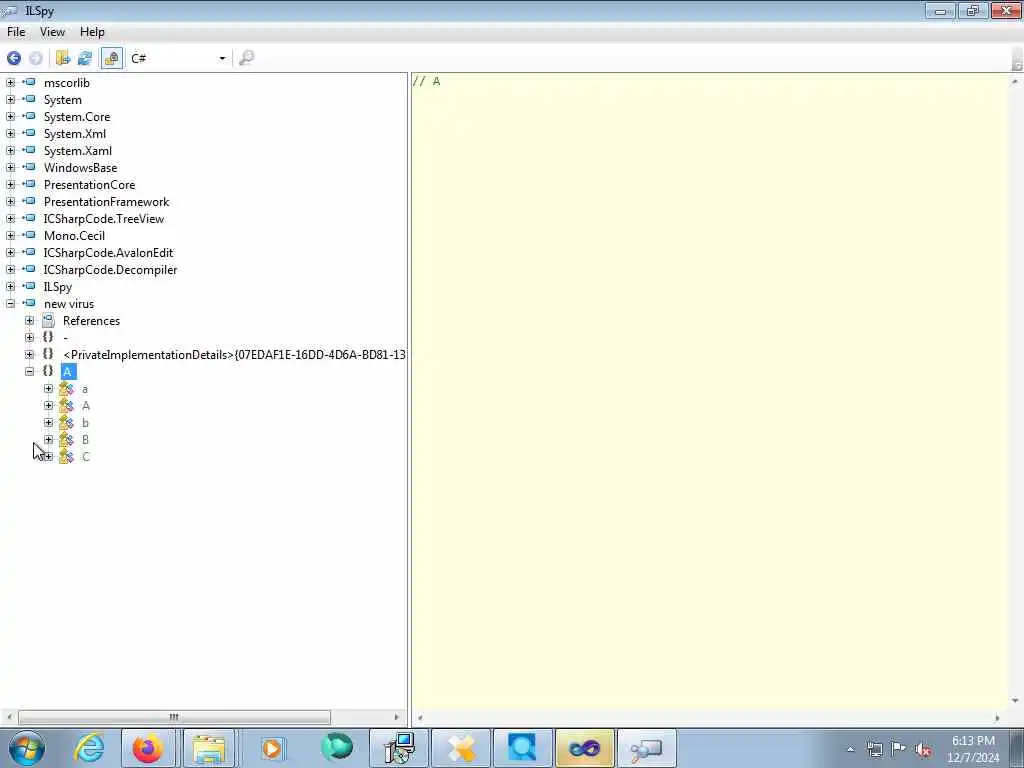Click the PresentationFramework assembly icon
This screenshot has width=1024, height=768.
tap(29, 201)
